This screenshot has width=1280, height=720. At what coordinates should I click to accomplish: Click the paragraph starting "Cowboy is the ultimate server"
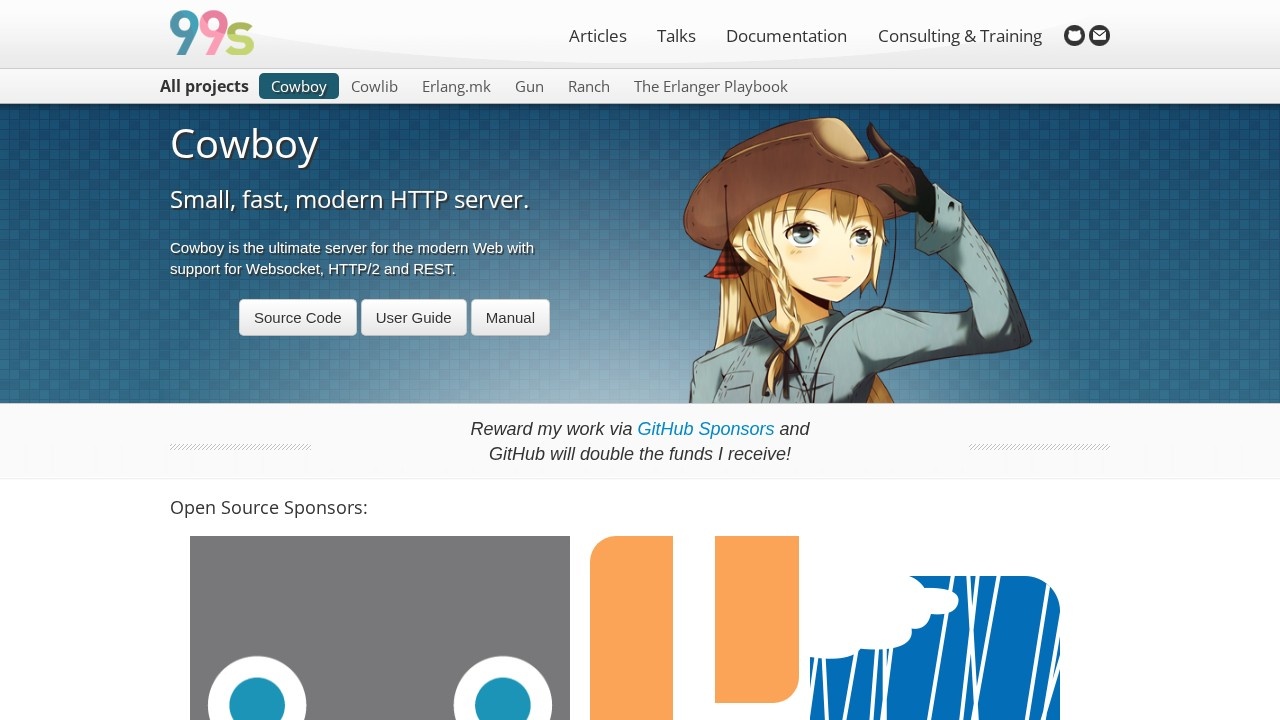pos(352,258)
